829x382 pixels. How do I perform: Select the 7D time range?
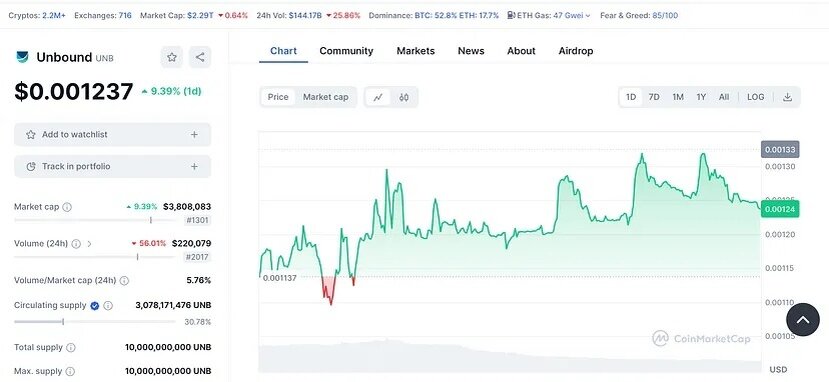tap(654, 97)
